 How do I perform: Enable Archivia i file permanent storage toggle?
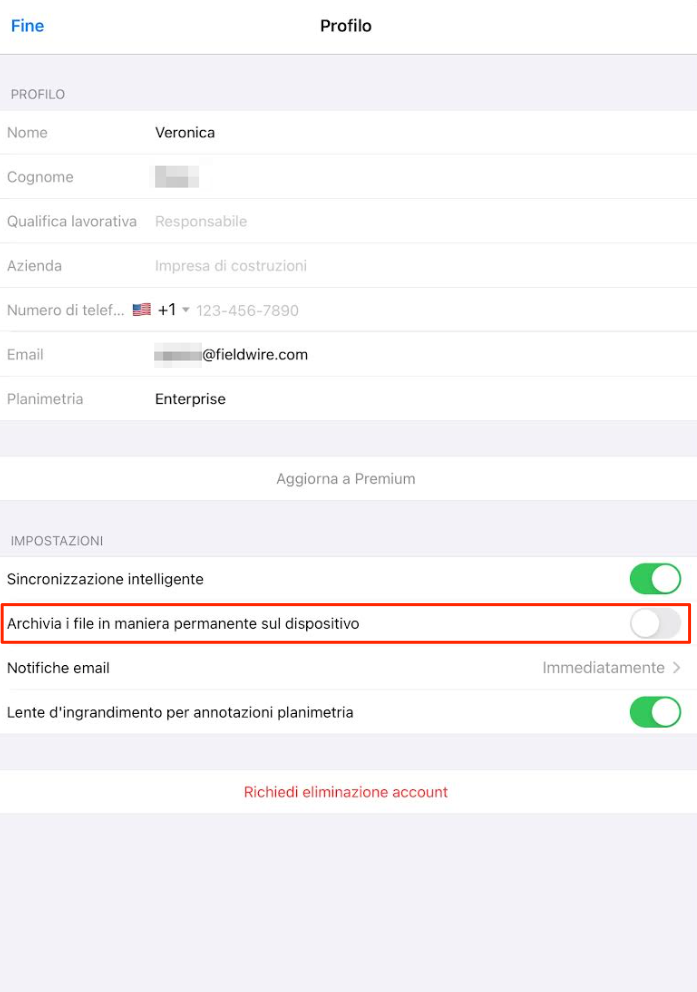click(x=655, y=623)
